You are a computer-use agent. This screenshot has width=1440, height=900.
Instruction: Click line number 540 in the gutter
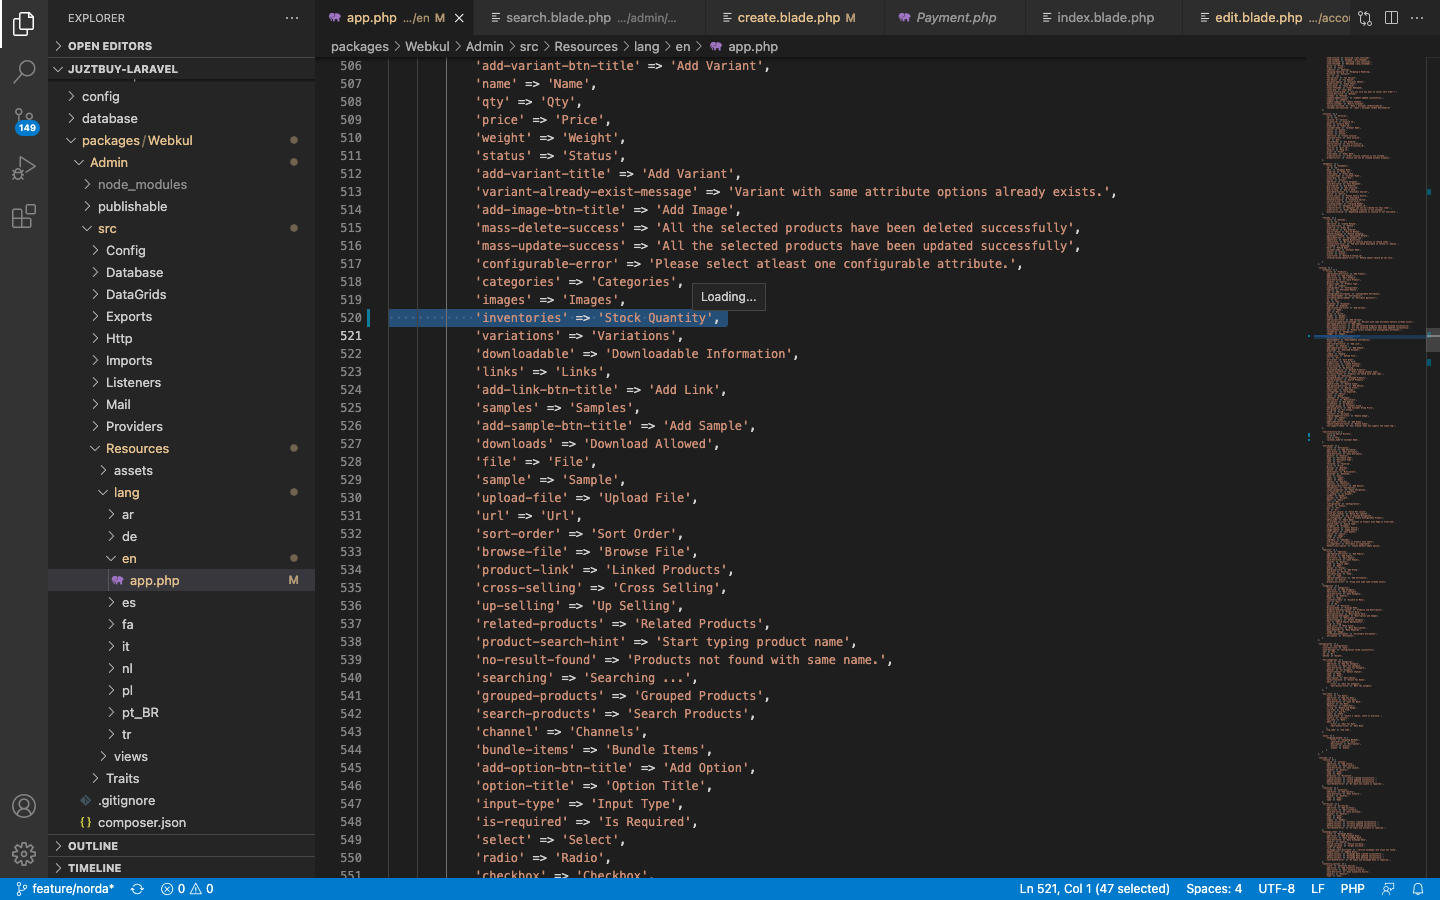point(350,678)
